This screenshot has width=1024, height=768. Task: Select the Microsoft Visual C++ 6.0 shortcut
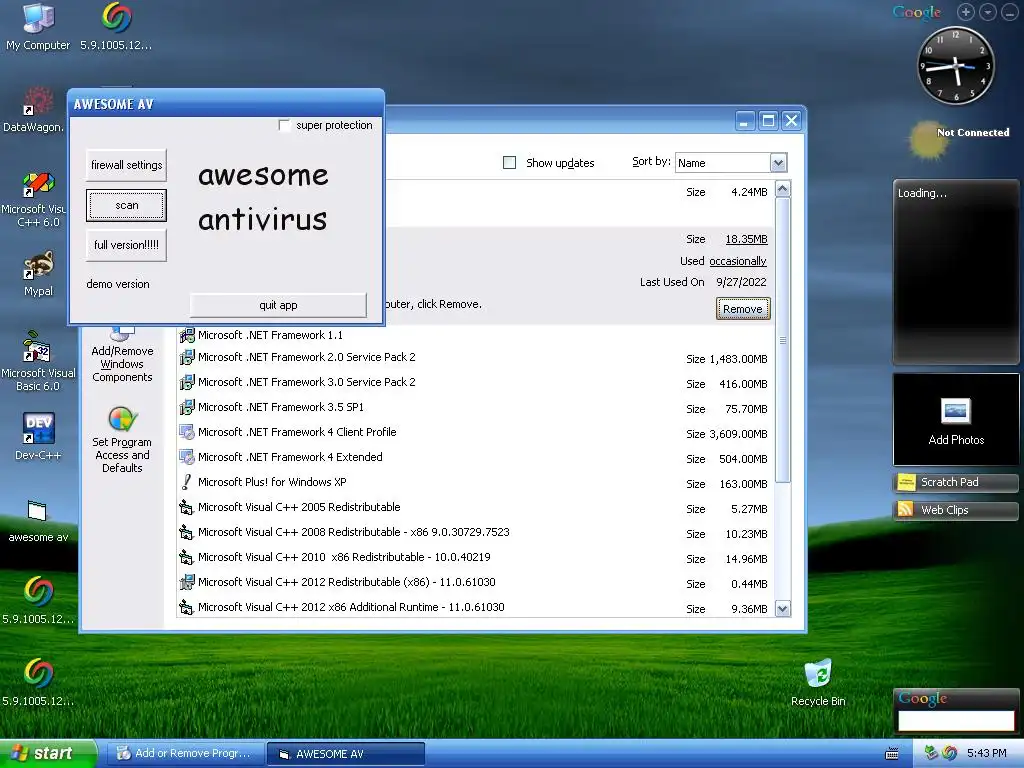tap(38, 199)
